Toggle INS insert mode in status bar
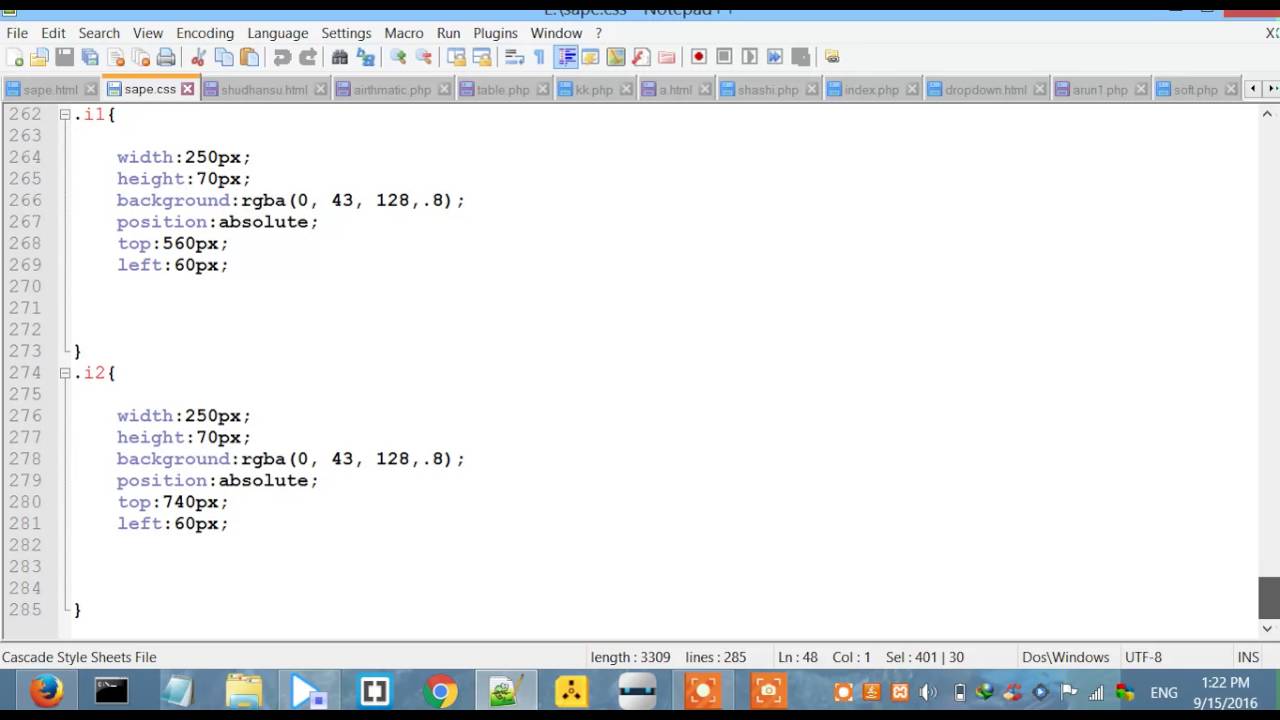The height and width of the screenshot is (720, 1280). 1248,657
